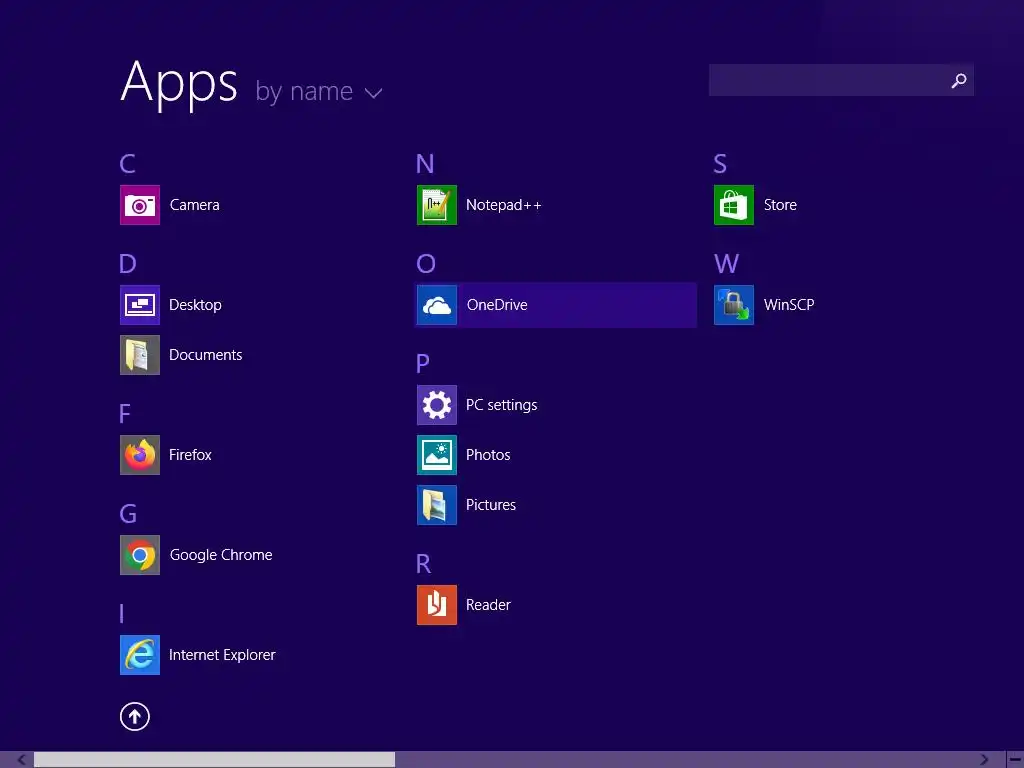Select the letter R group header
The width and height of the screenshot is (1024, 768).
pos(423,564)
